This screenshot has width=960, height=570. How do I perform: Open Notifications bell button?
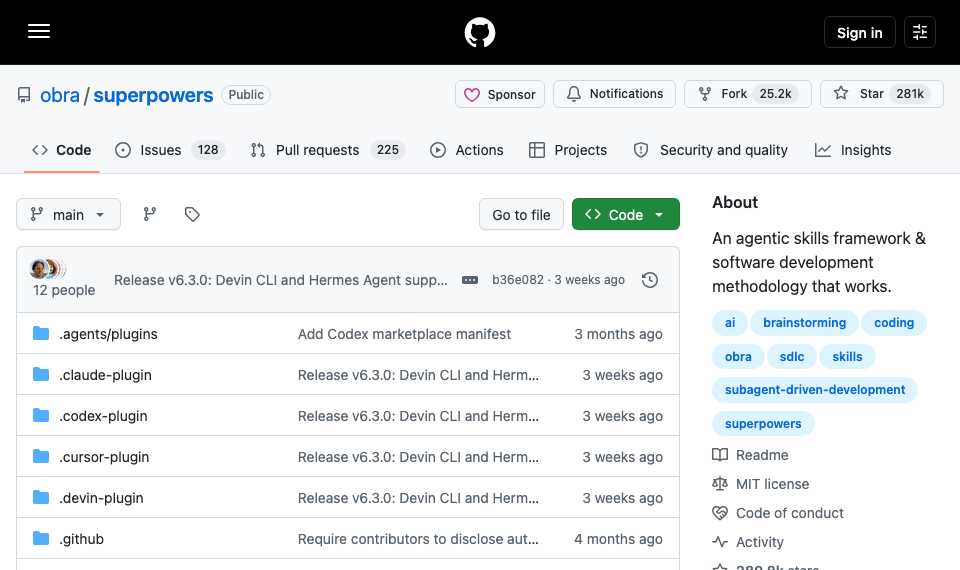614,94
